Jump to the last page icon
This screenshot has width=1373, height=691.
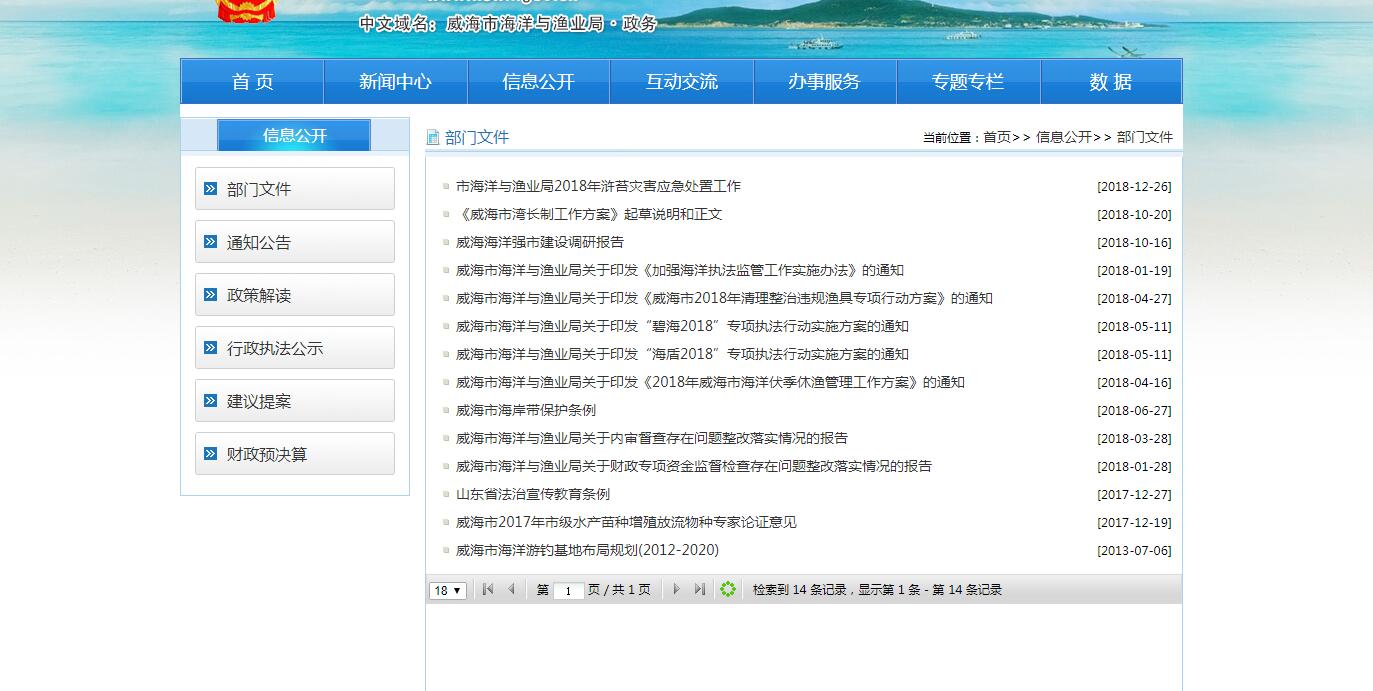(x=699, y=590)
